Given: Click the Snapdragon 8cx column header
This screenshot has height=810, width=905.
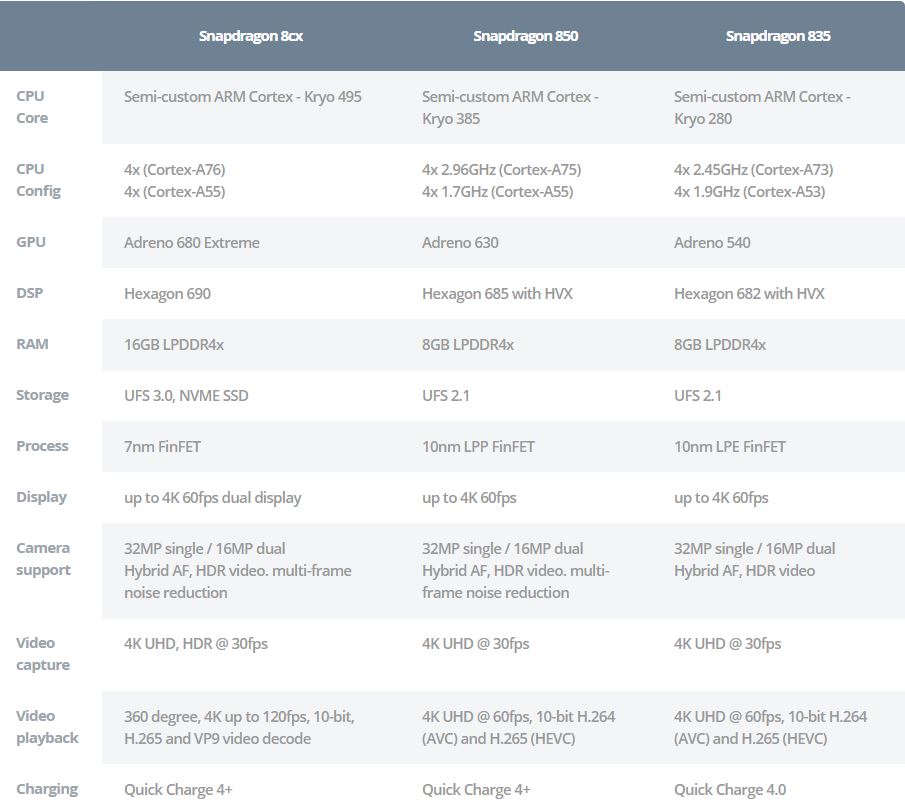Looking at the screenshot, I should [250, 36].
